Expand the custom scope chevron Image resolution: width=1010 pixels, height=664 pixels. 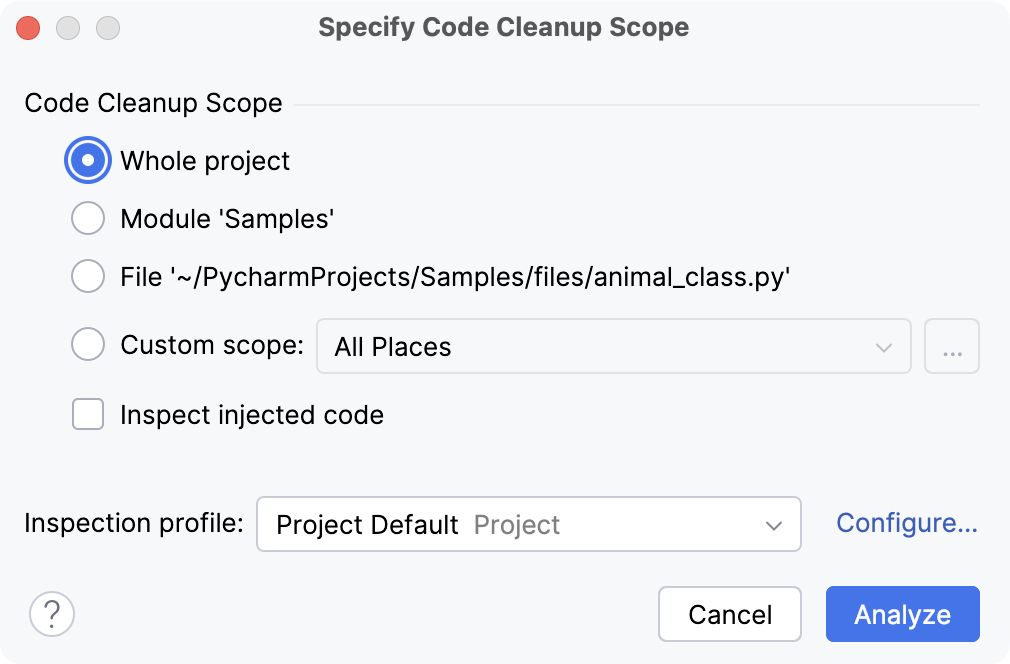(884, 345)
